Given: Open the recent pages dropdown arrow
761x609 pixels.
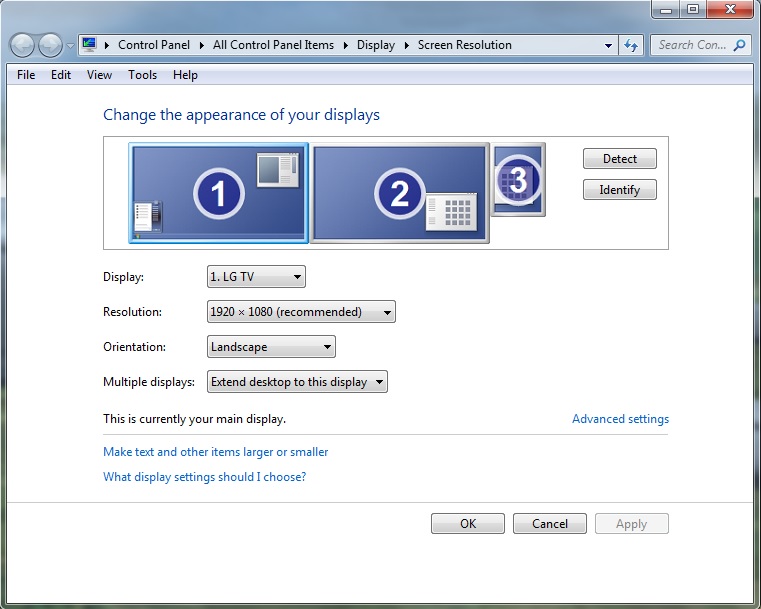Looking at the screenshot, I should 70,46.
